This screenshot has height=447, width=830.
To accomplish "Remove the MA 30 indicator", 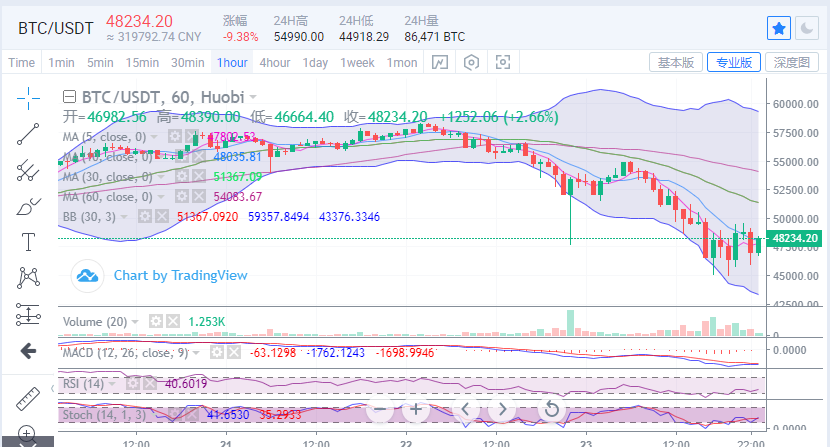I will click(x=199, y=176).
